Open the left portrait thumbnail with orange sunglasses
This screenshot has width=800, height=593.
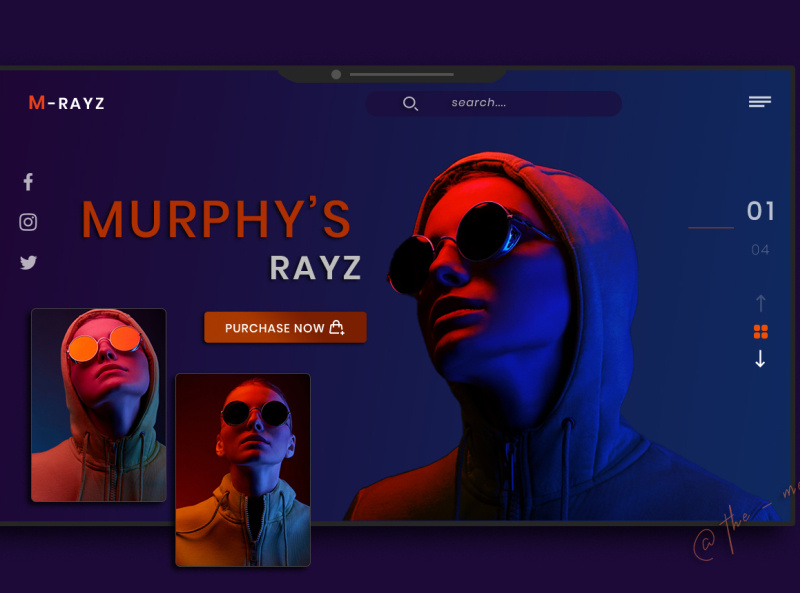[x=98, y=405]
